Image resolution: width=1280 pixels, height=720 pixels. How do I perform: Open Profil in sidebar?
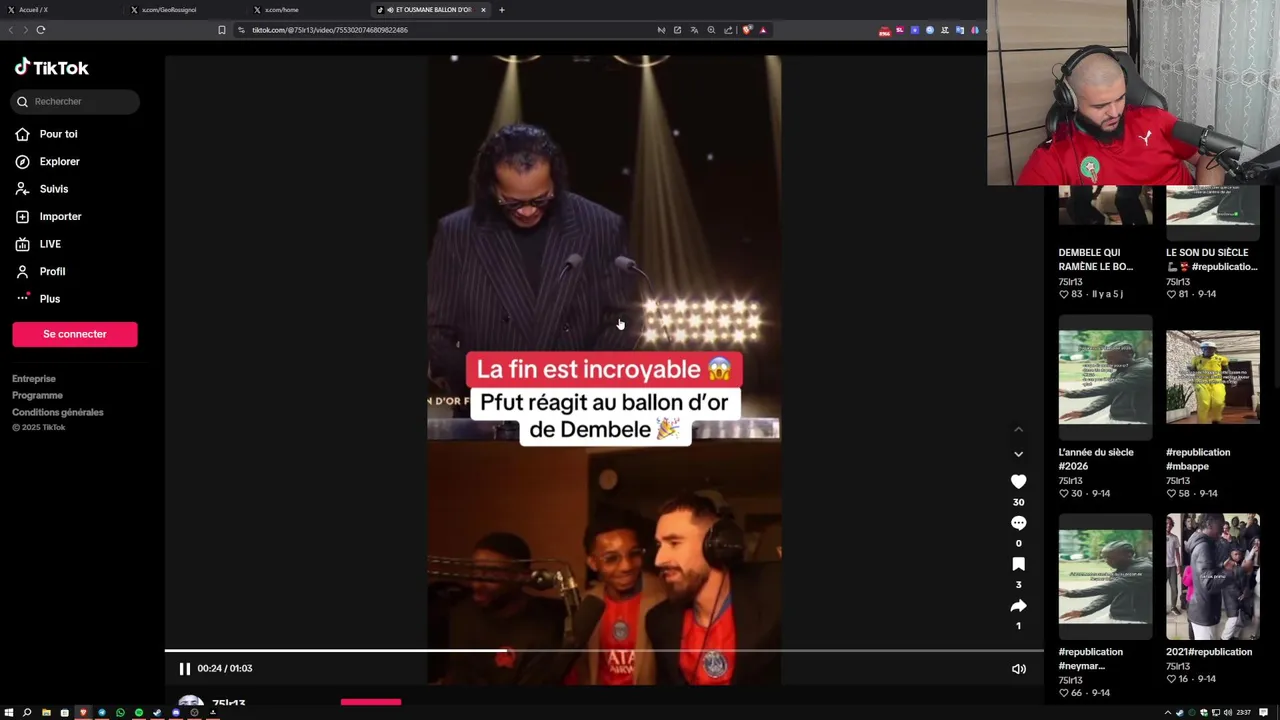click(x=40, y=271)
